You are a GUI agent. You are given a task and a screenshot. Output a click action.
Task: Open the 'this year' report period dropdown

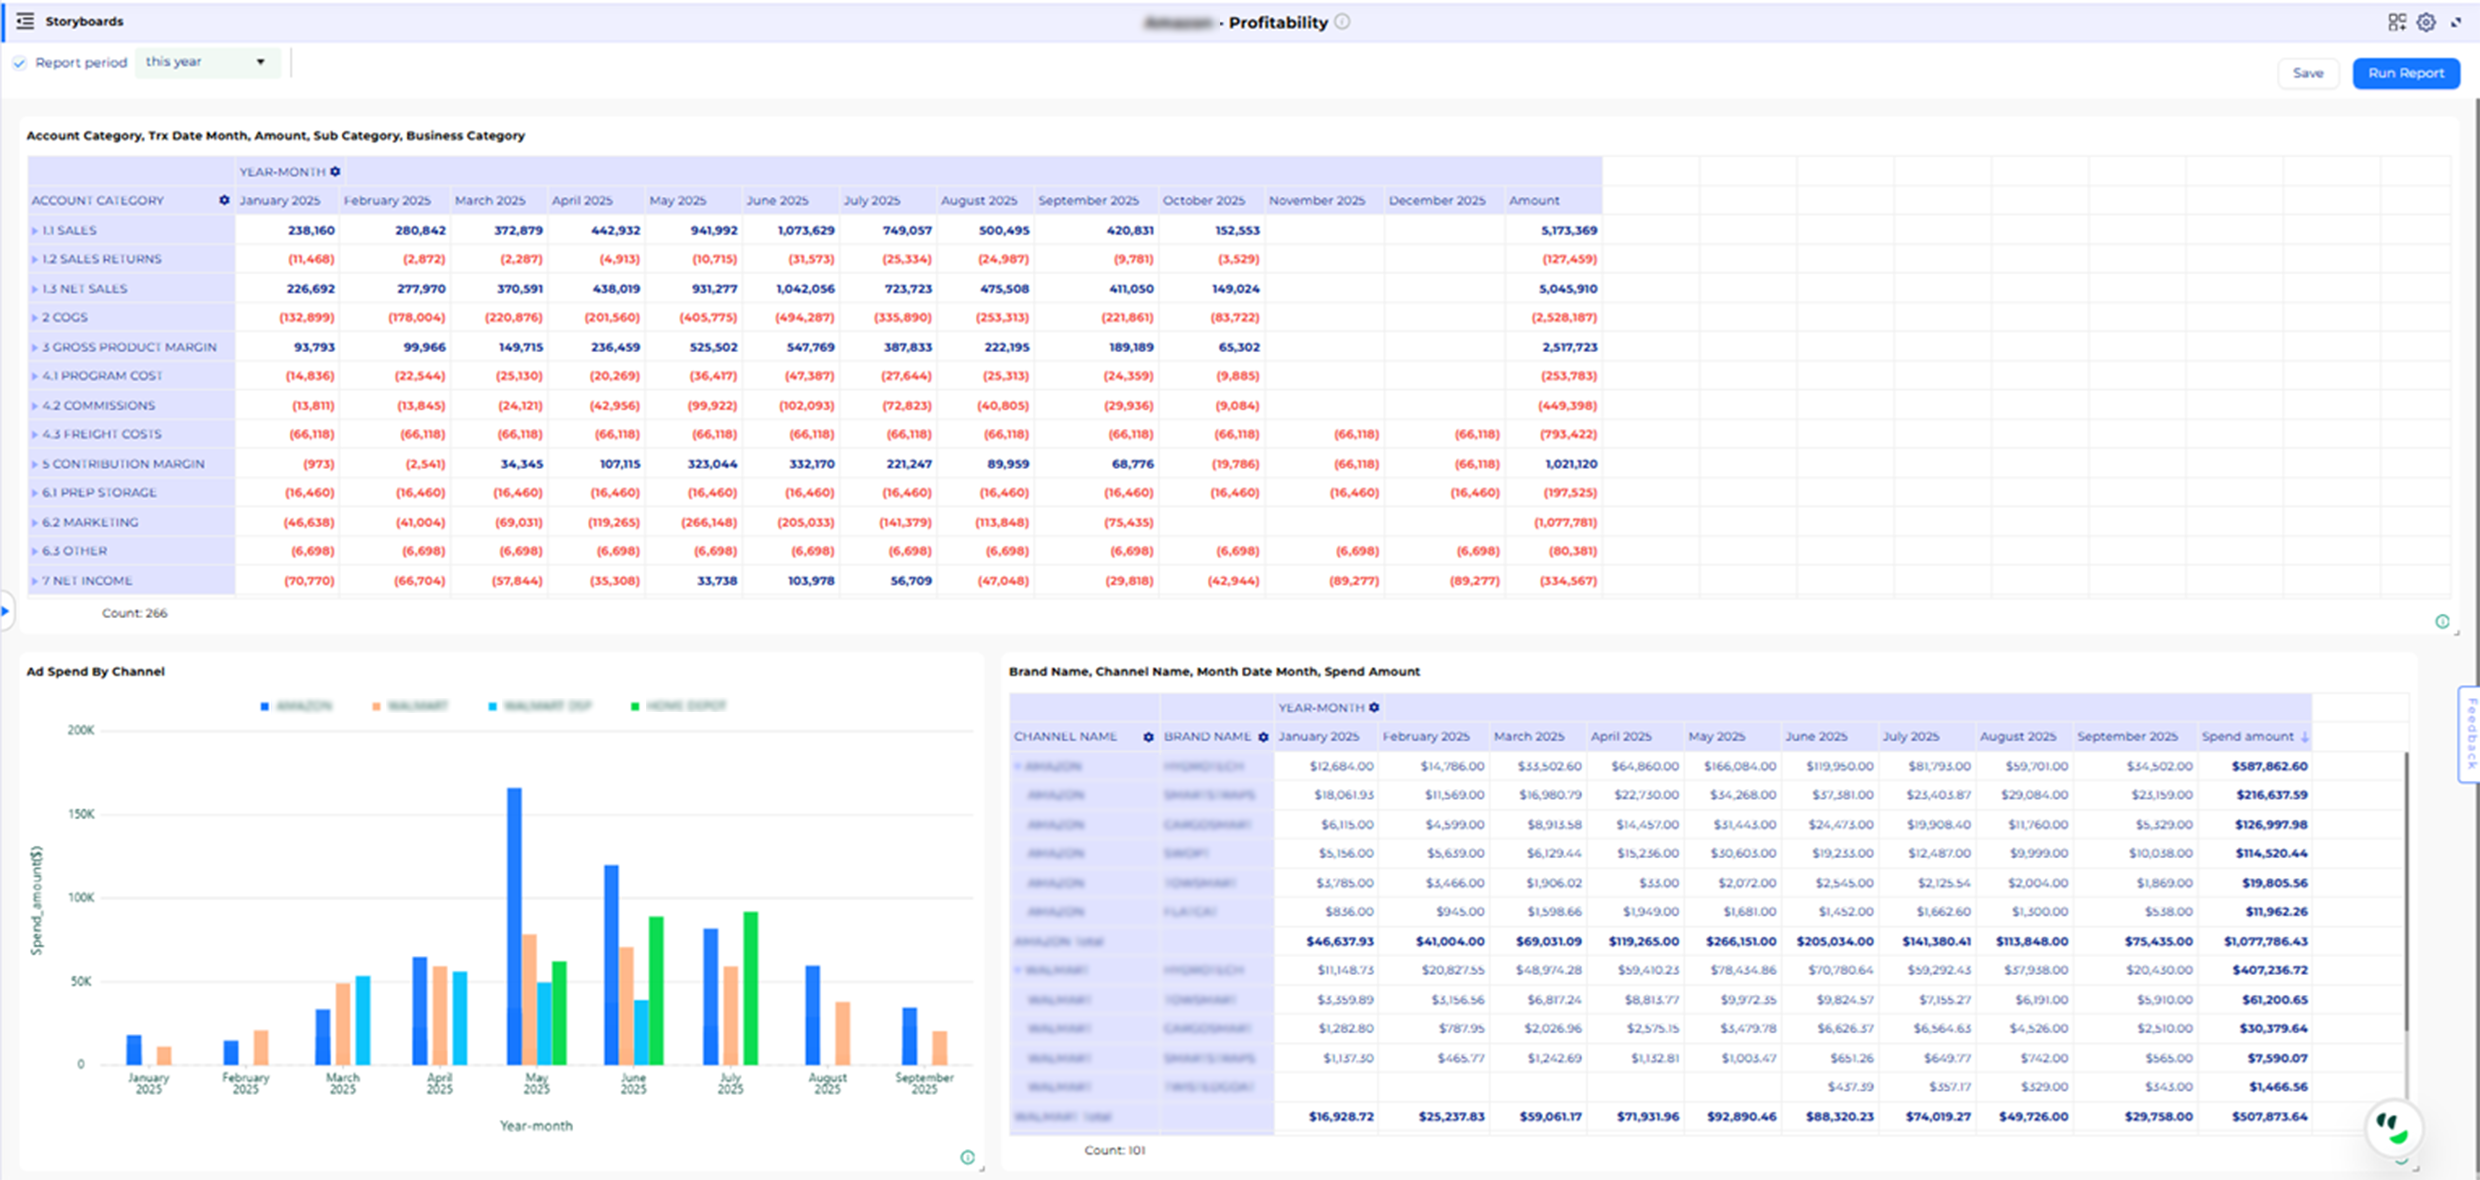pos(206,62)
